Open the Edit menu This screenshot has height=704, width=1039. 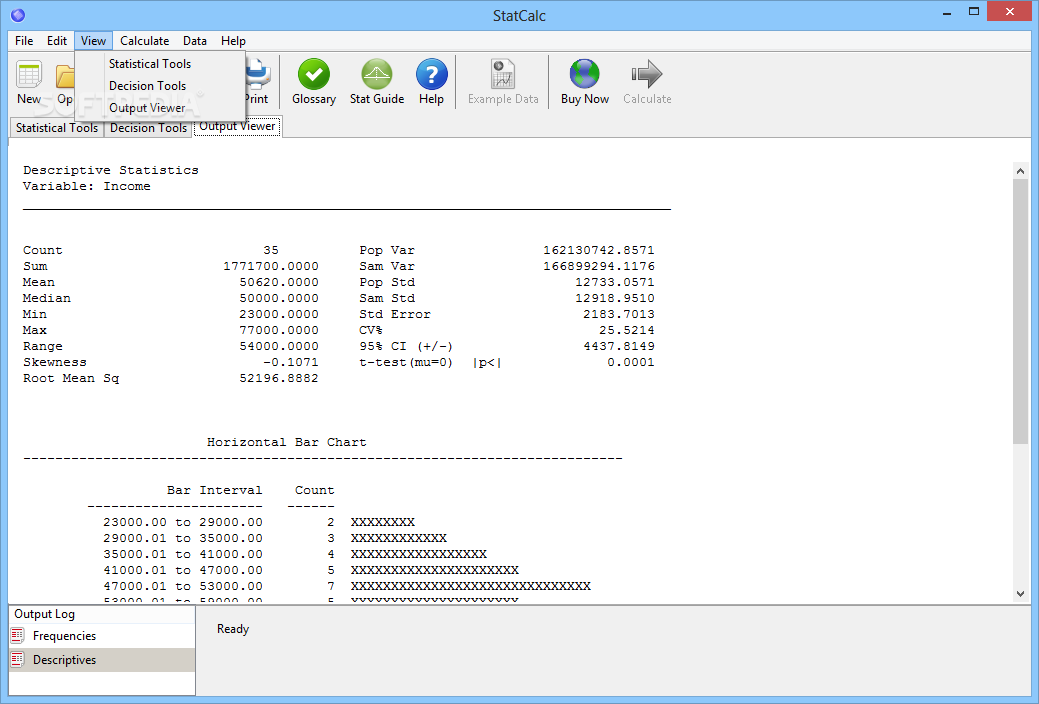56,40
